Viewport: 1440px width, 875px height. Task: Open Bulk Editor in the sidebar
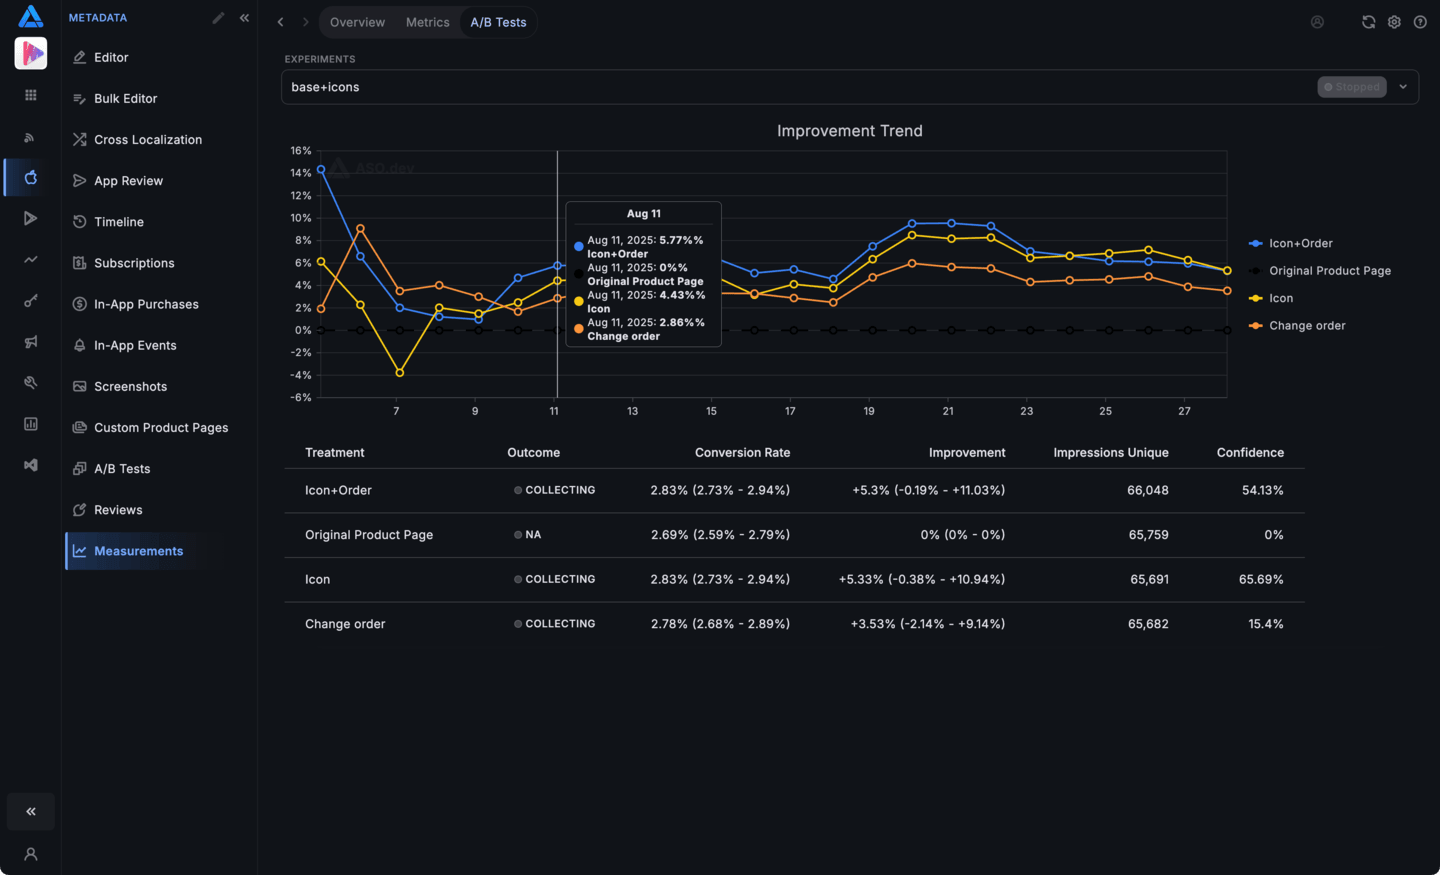coord(158,99)
